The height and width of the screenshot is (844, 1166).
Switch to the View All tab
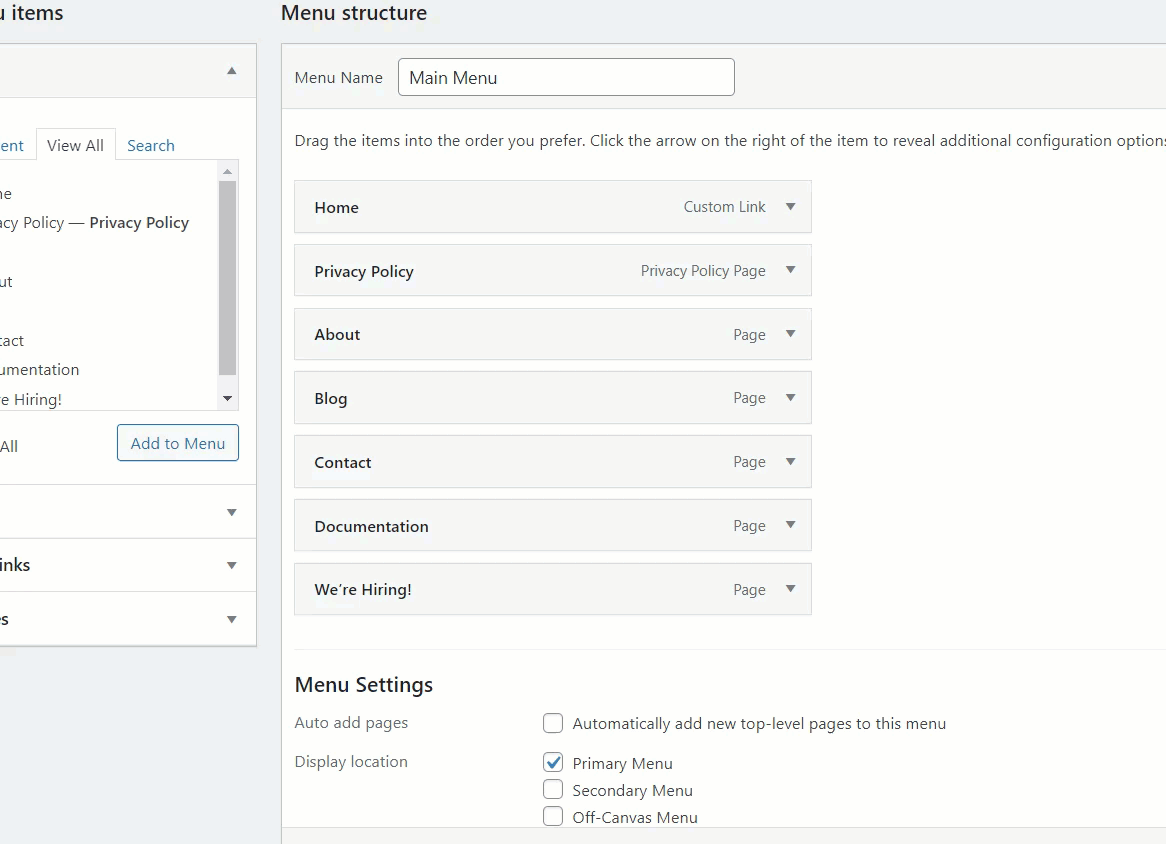point(75,145)
